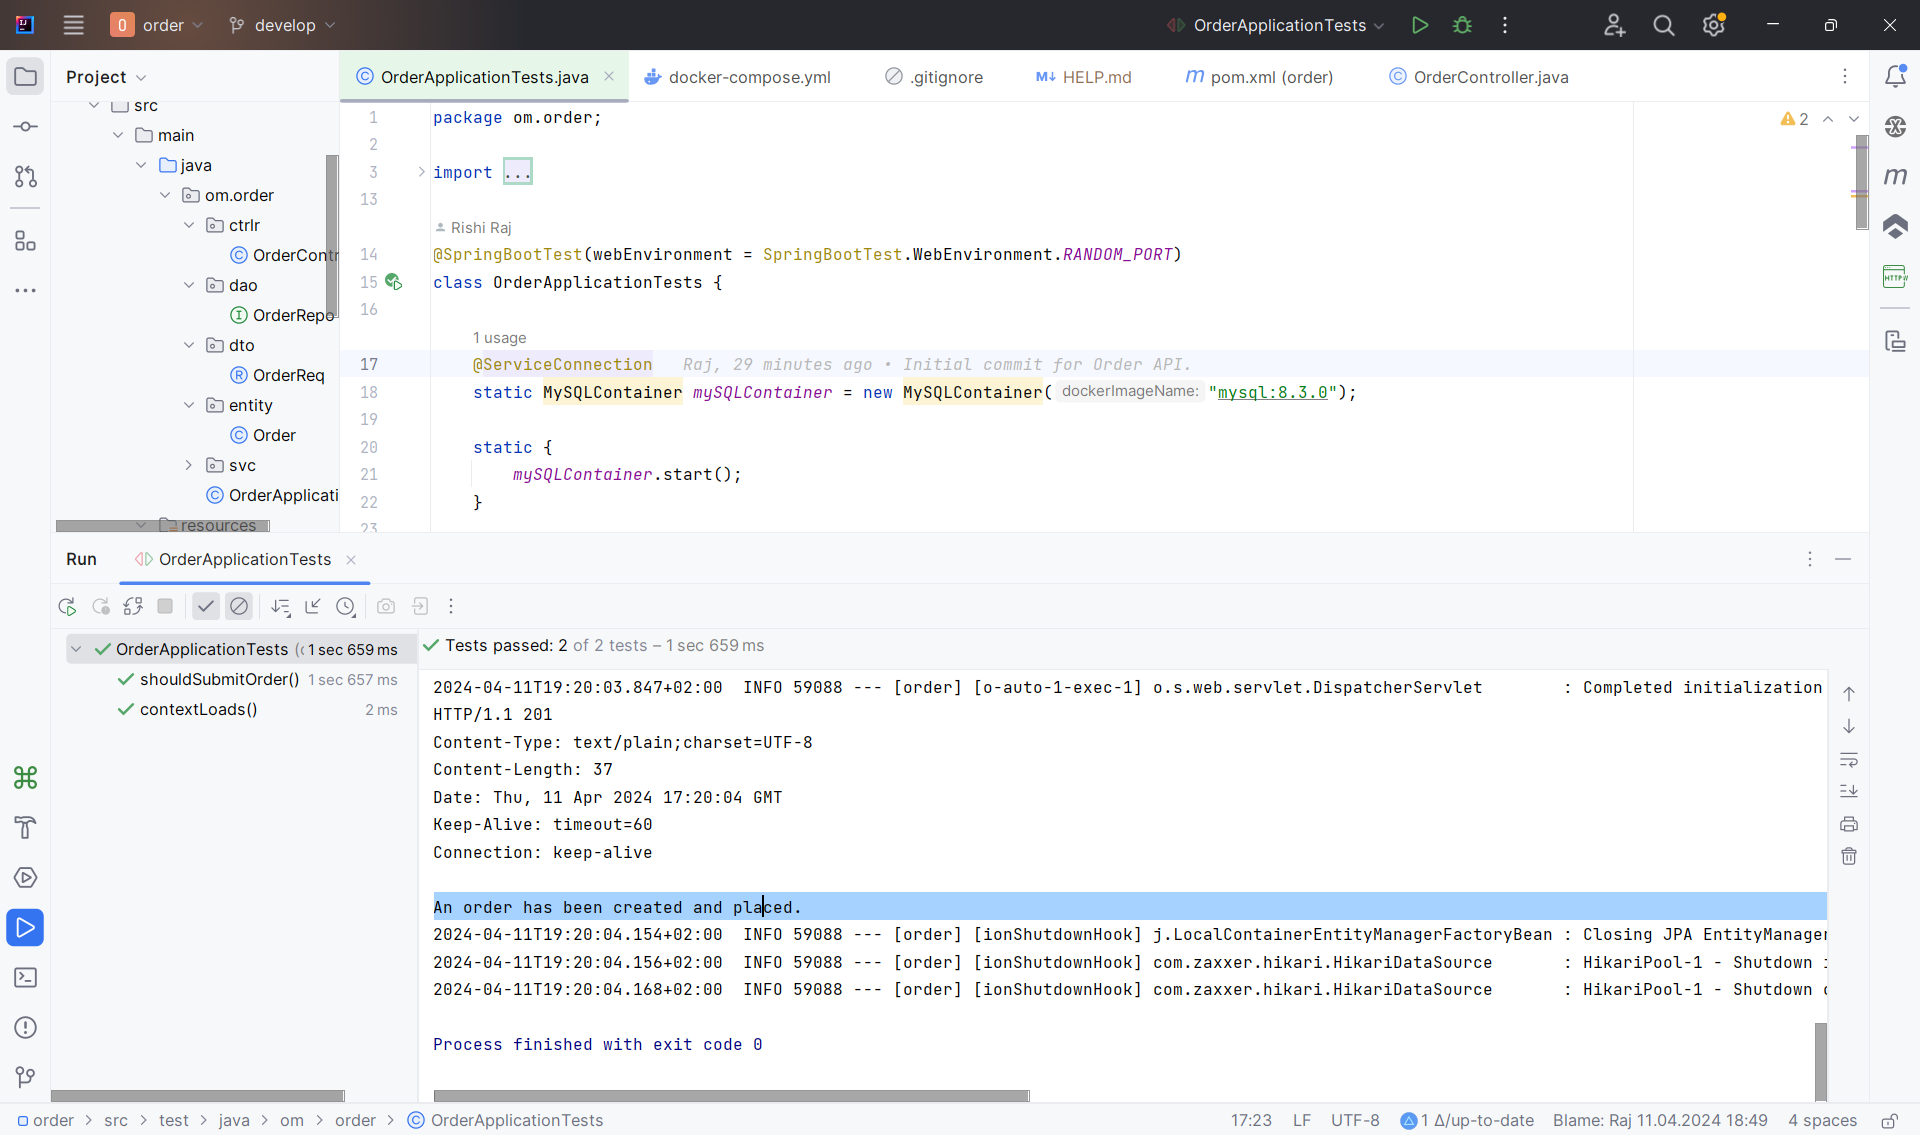Open the Notifications bell icon
This screenshot has height=1135, width=1920.
[x=1895, y=76]
